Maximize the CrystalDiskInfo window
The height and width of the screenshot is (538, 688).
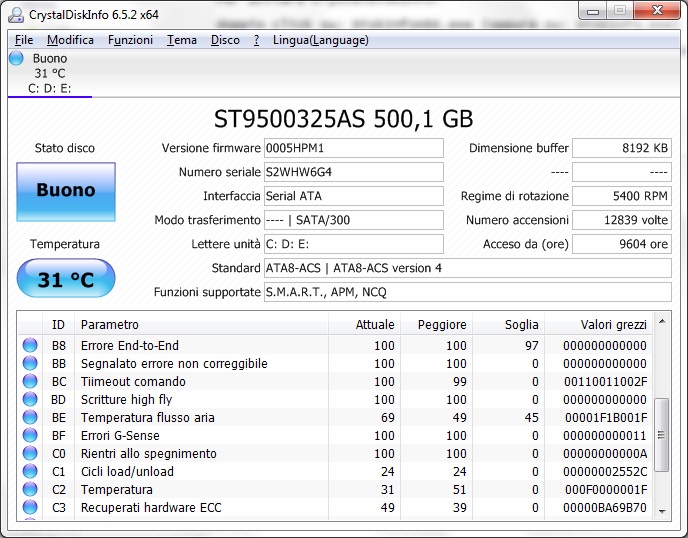620,11
